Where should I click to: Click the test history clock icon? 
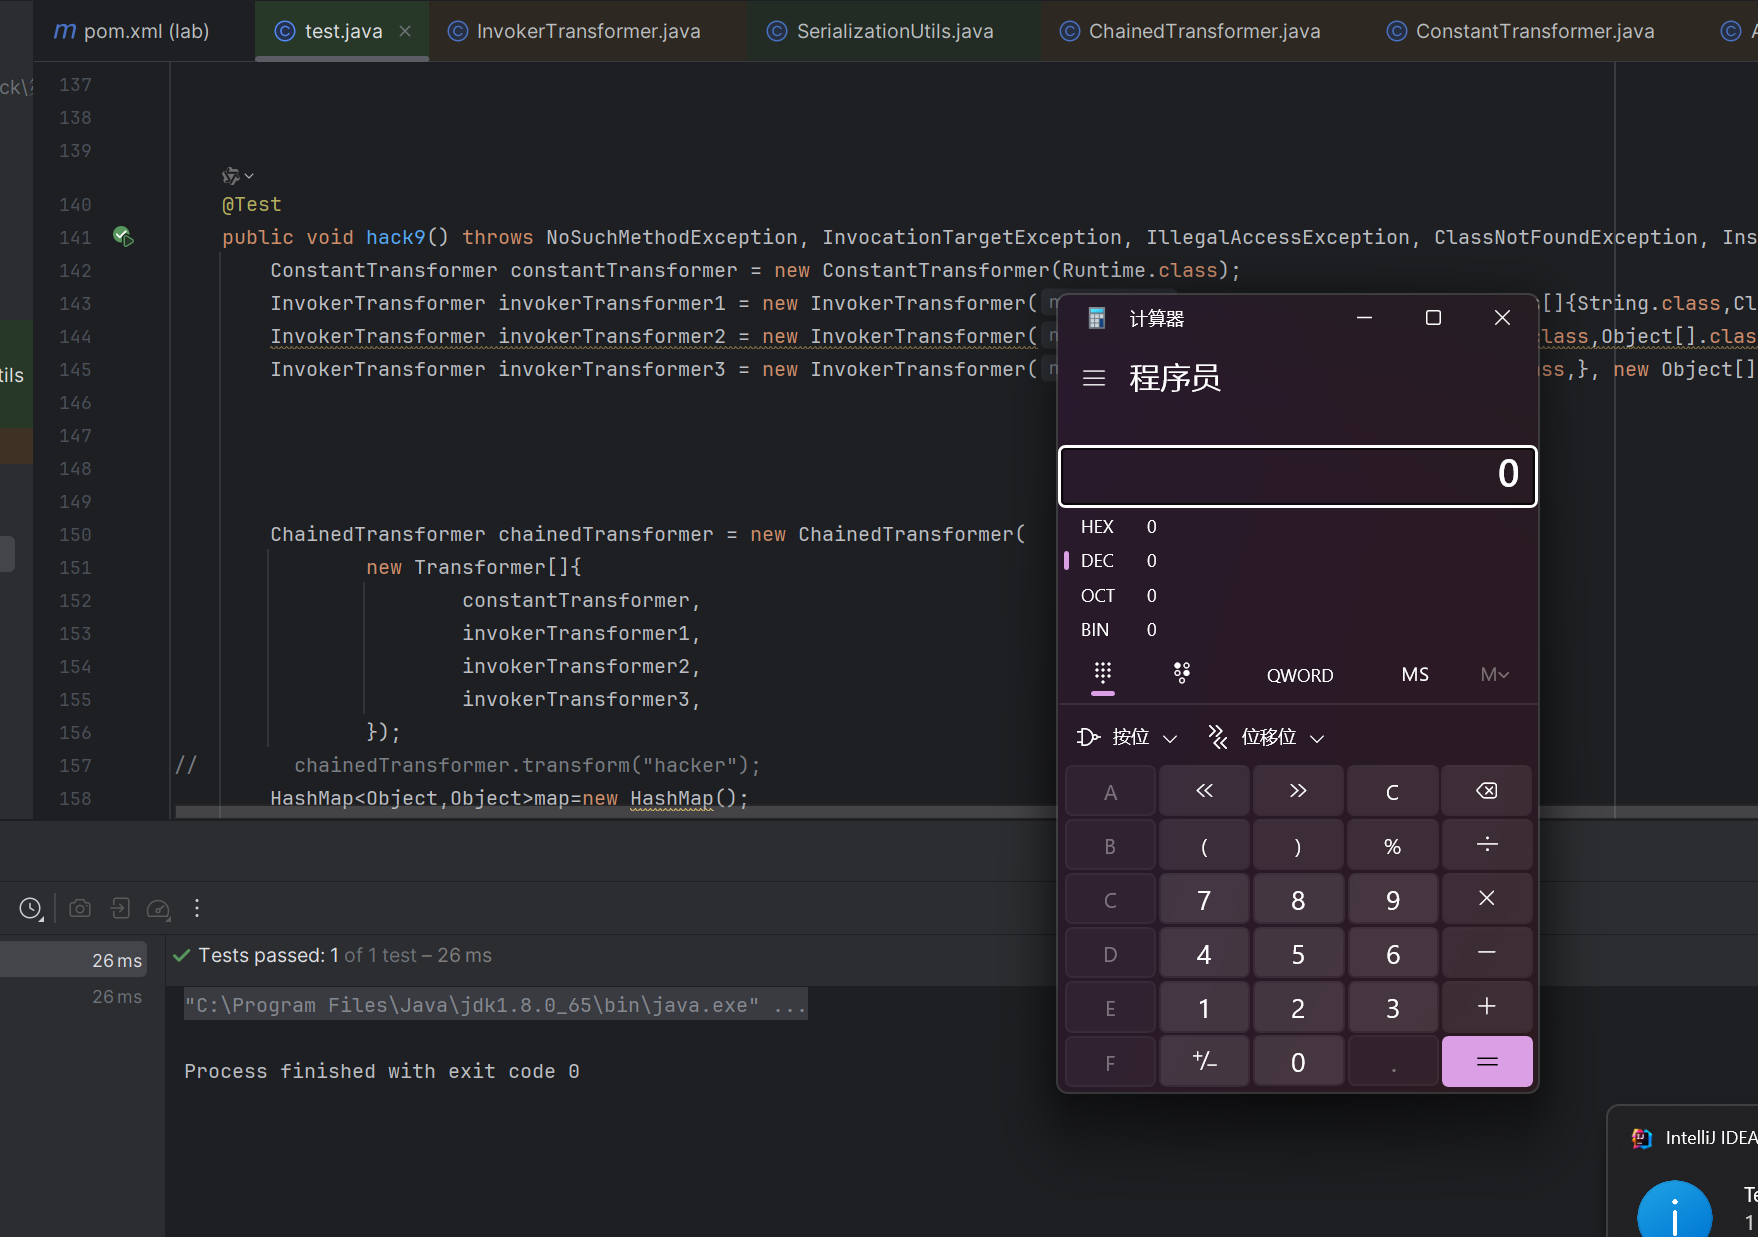tap(30, 908)
